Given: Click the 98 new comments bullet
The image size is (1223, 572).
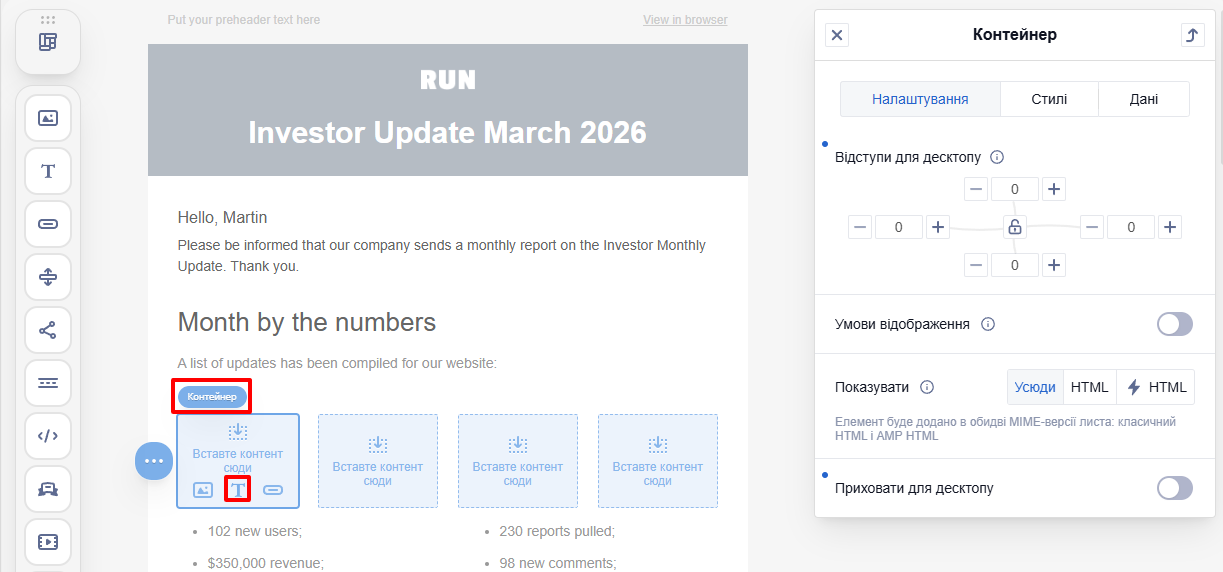Looking at the screenshot, I should (x=558, y=563).
